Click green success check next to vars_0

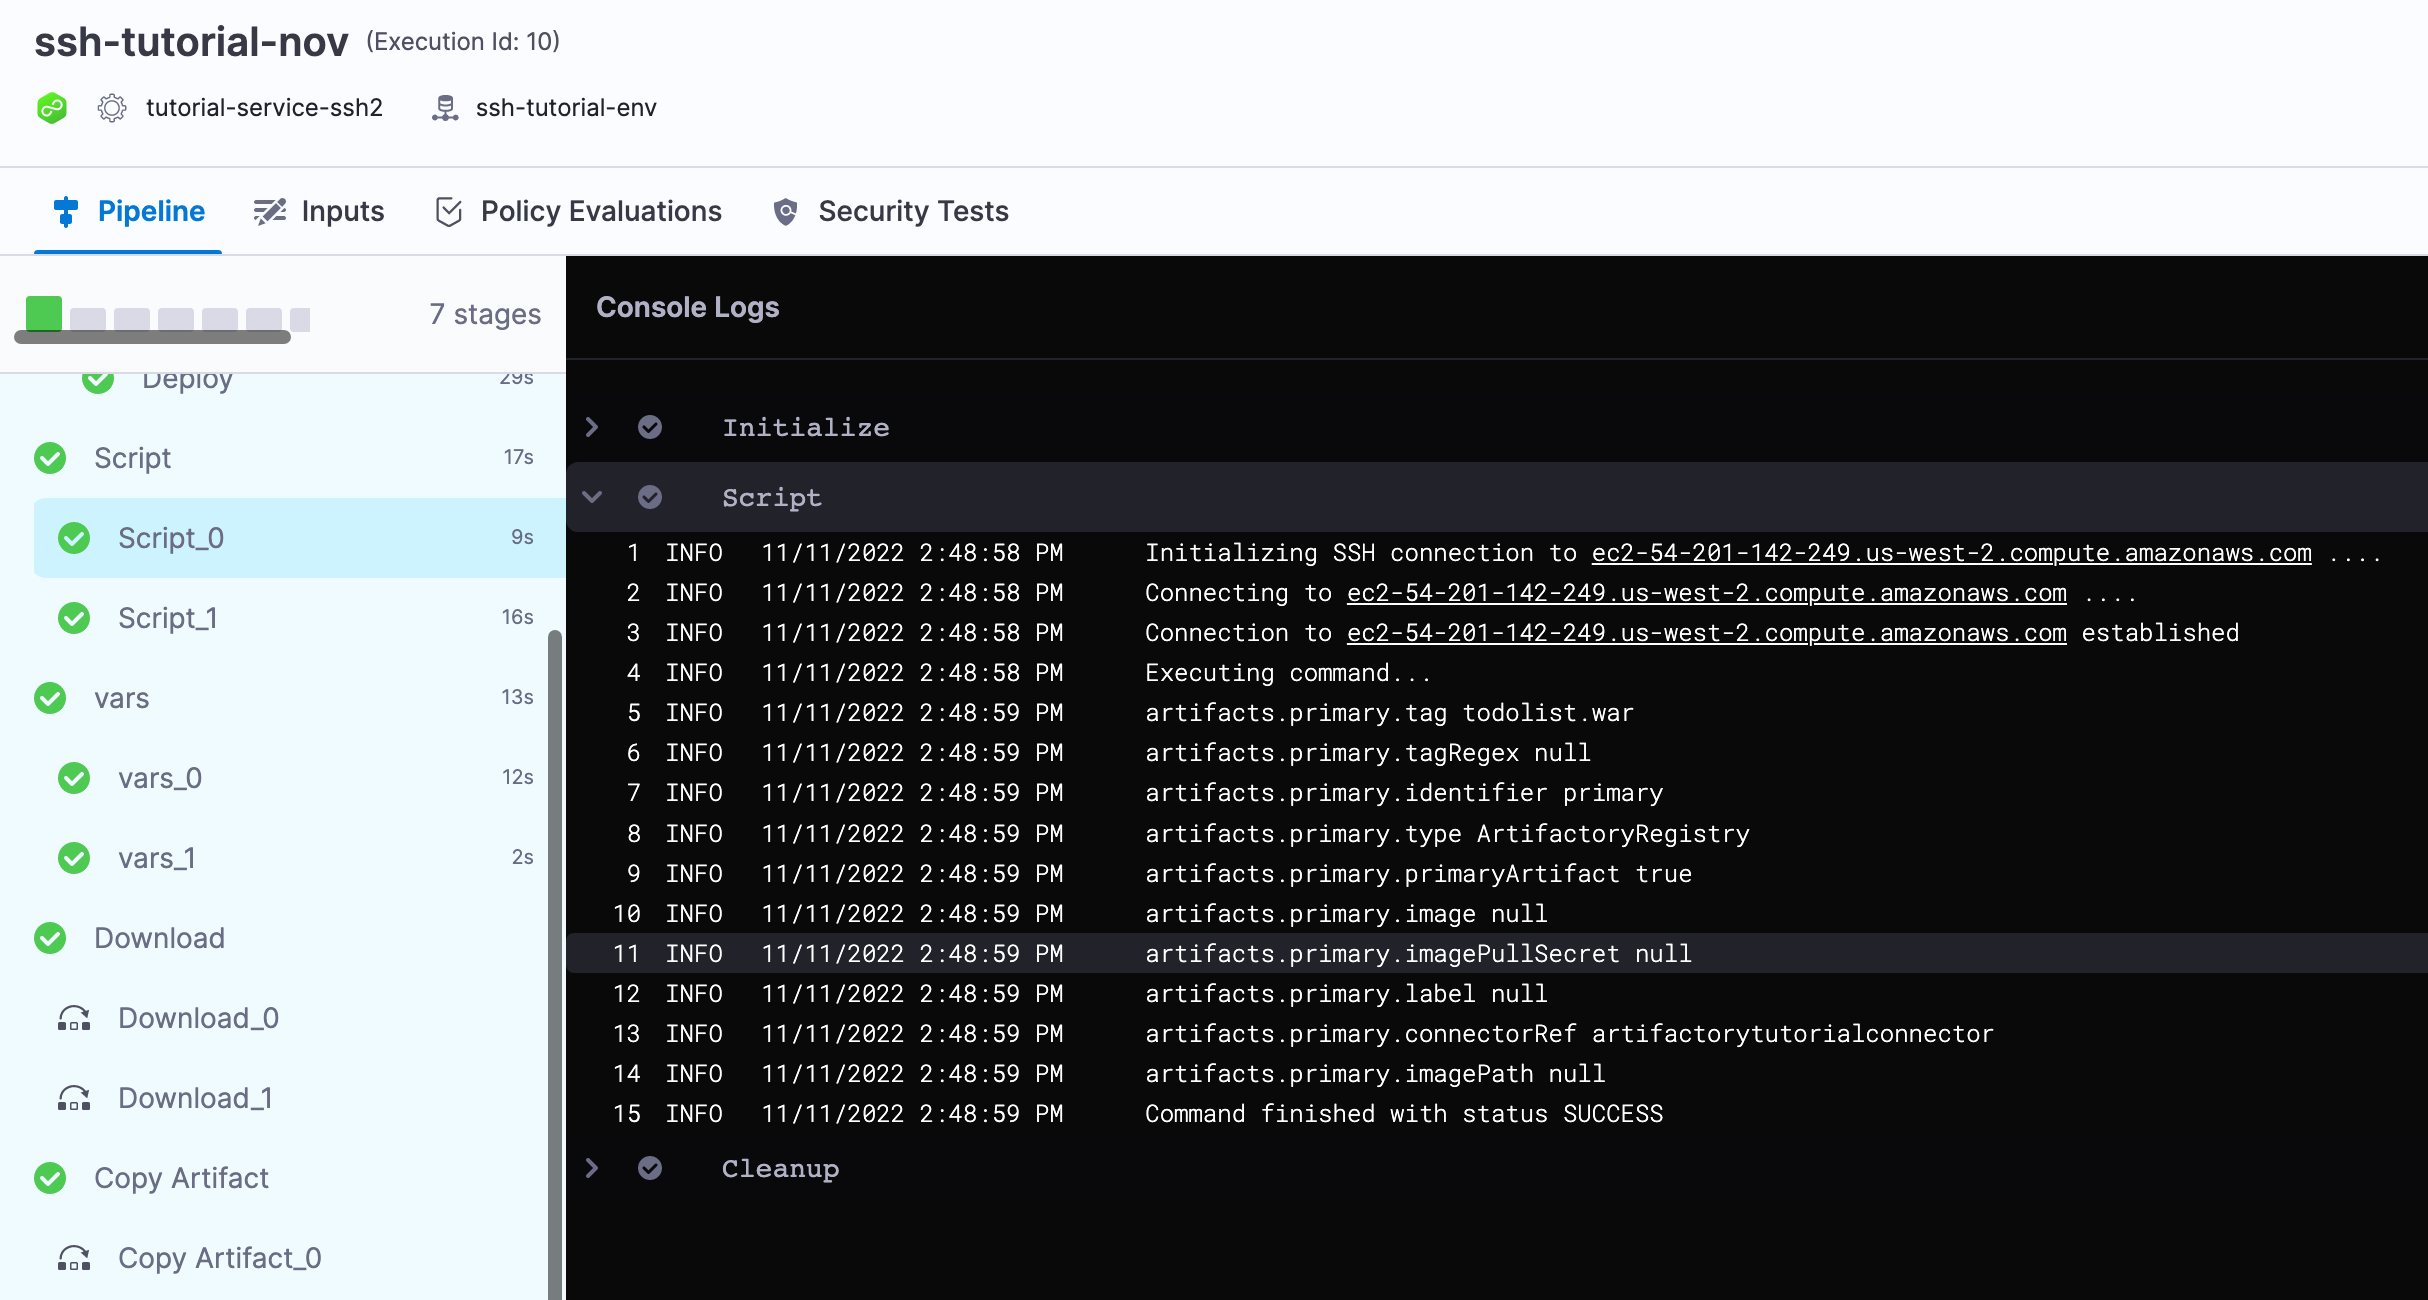pos(74,778)
